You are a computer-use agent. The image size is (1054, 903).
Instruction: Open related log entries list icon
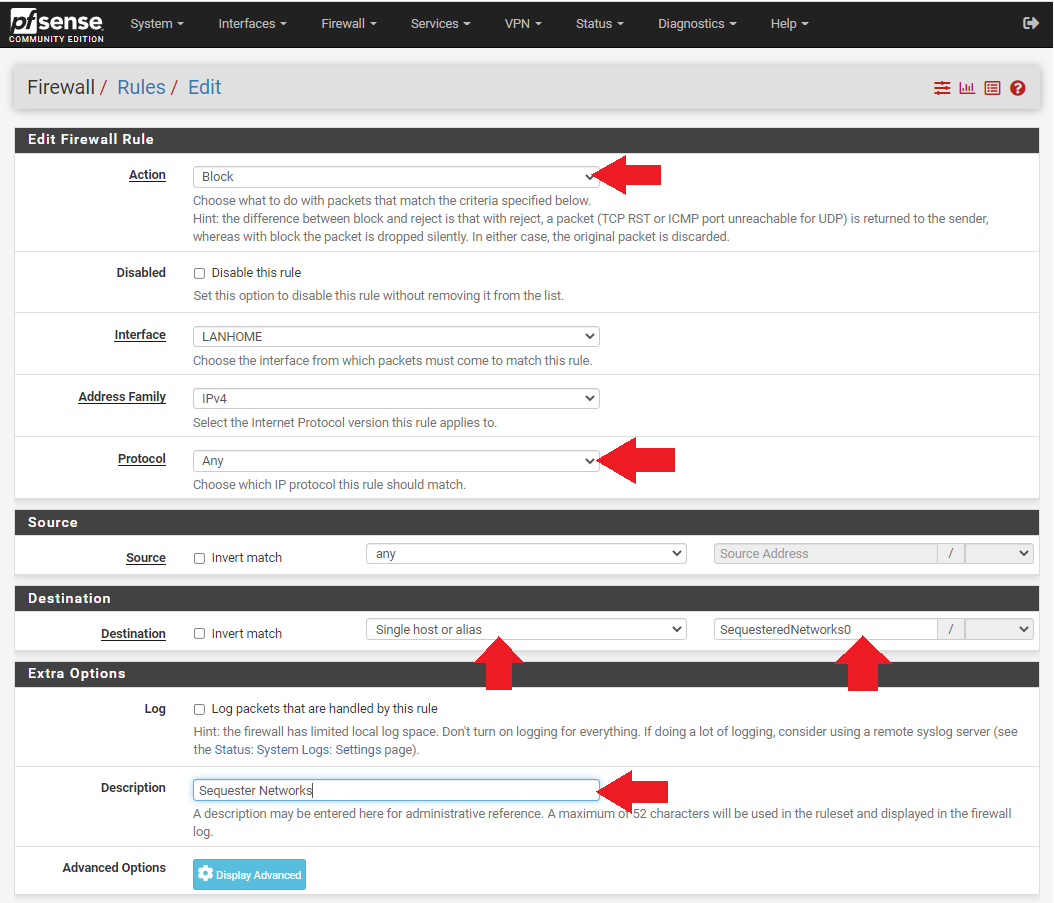click(x=992, y=88)
